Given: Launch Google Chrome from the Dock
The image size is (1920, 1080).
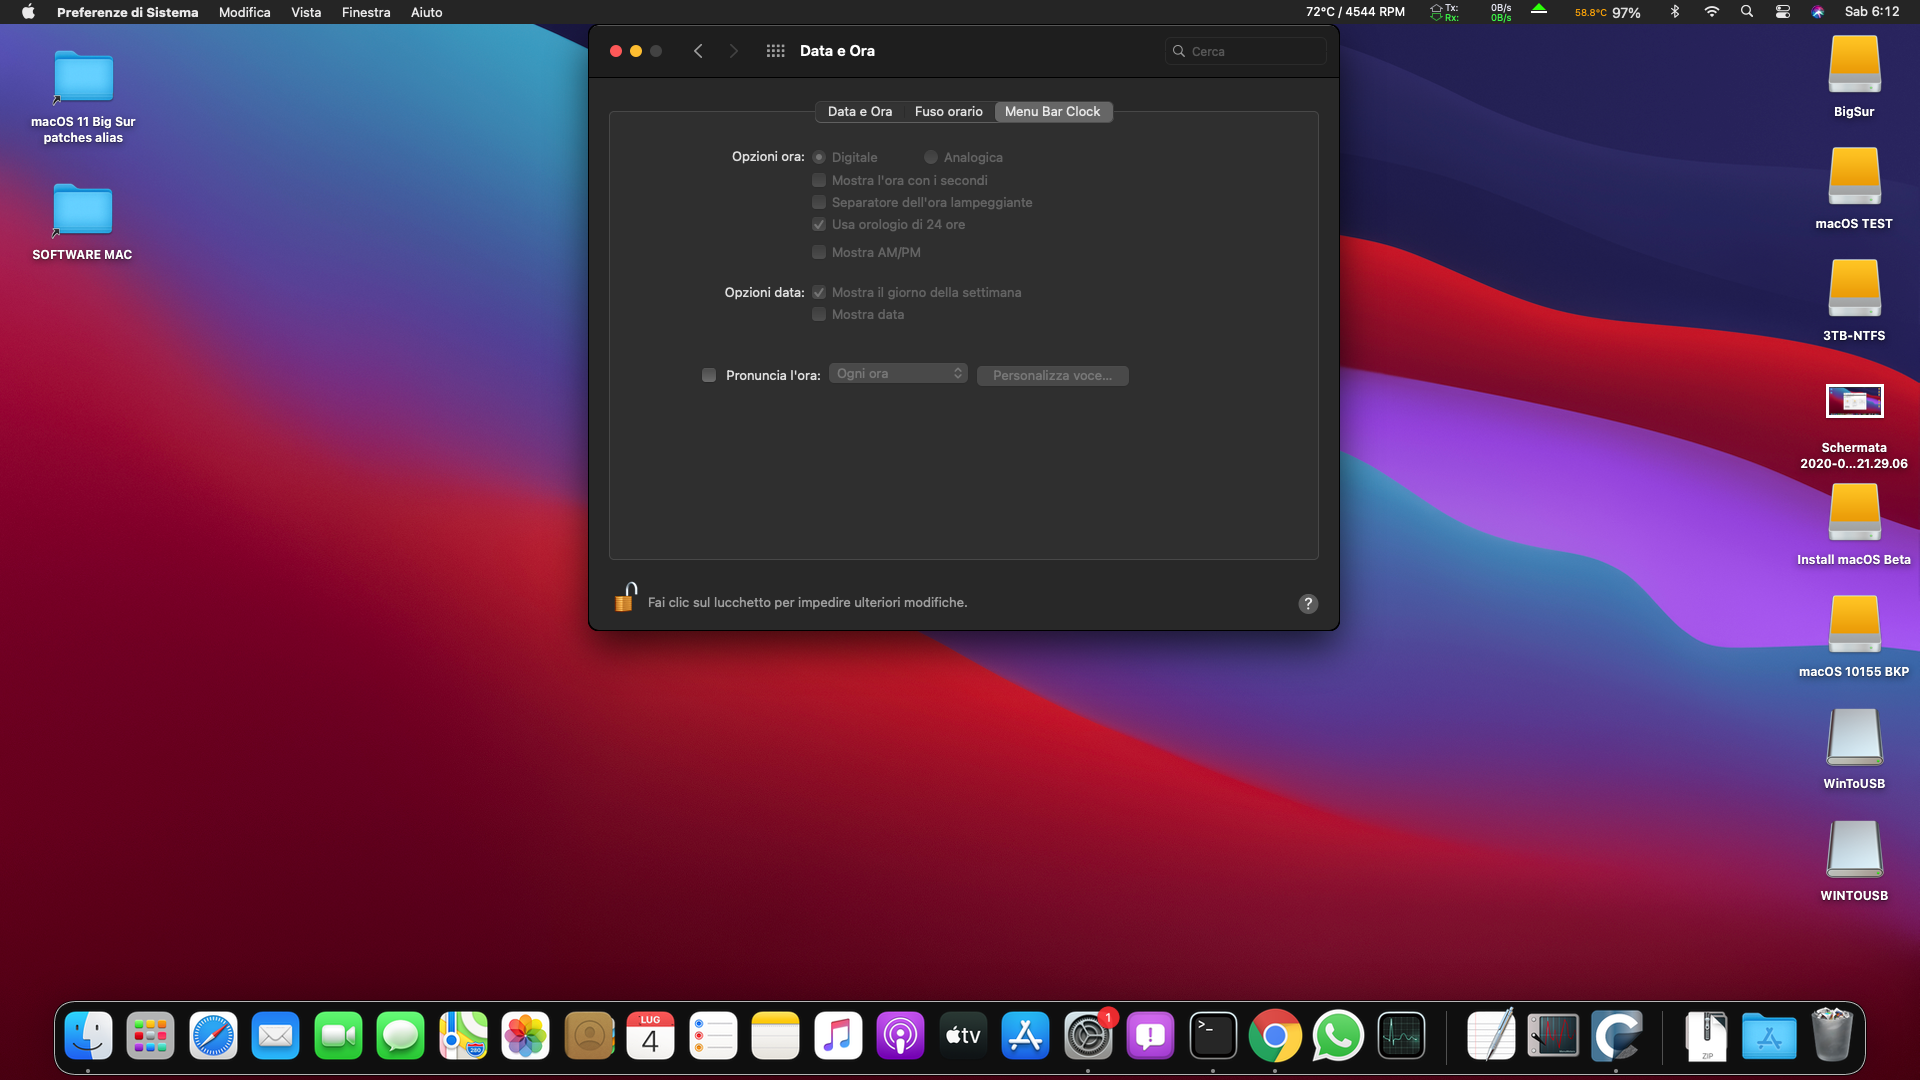Looking at the screenshot, I should tap(1275, 1036).
